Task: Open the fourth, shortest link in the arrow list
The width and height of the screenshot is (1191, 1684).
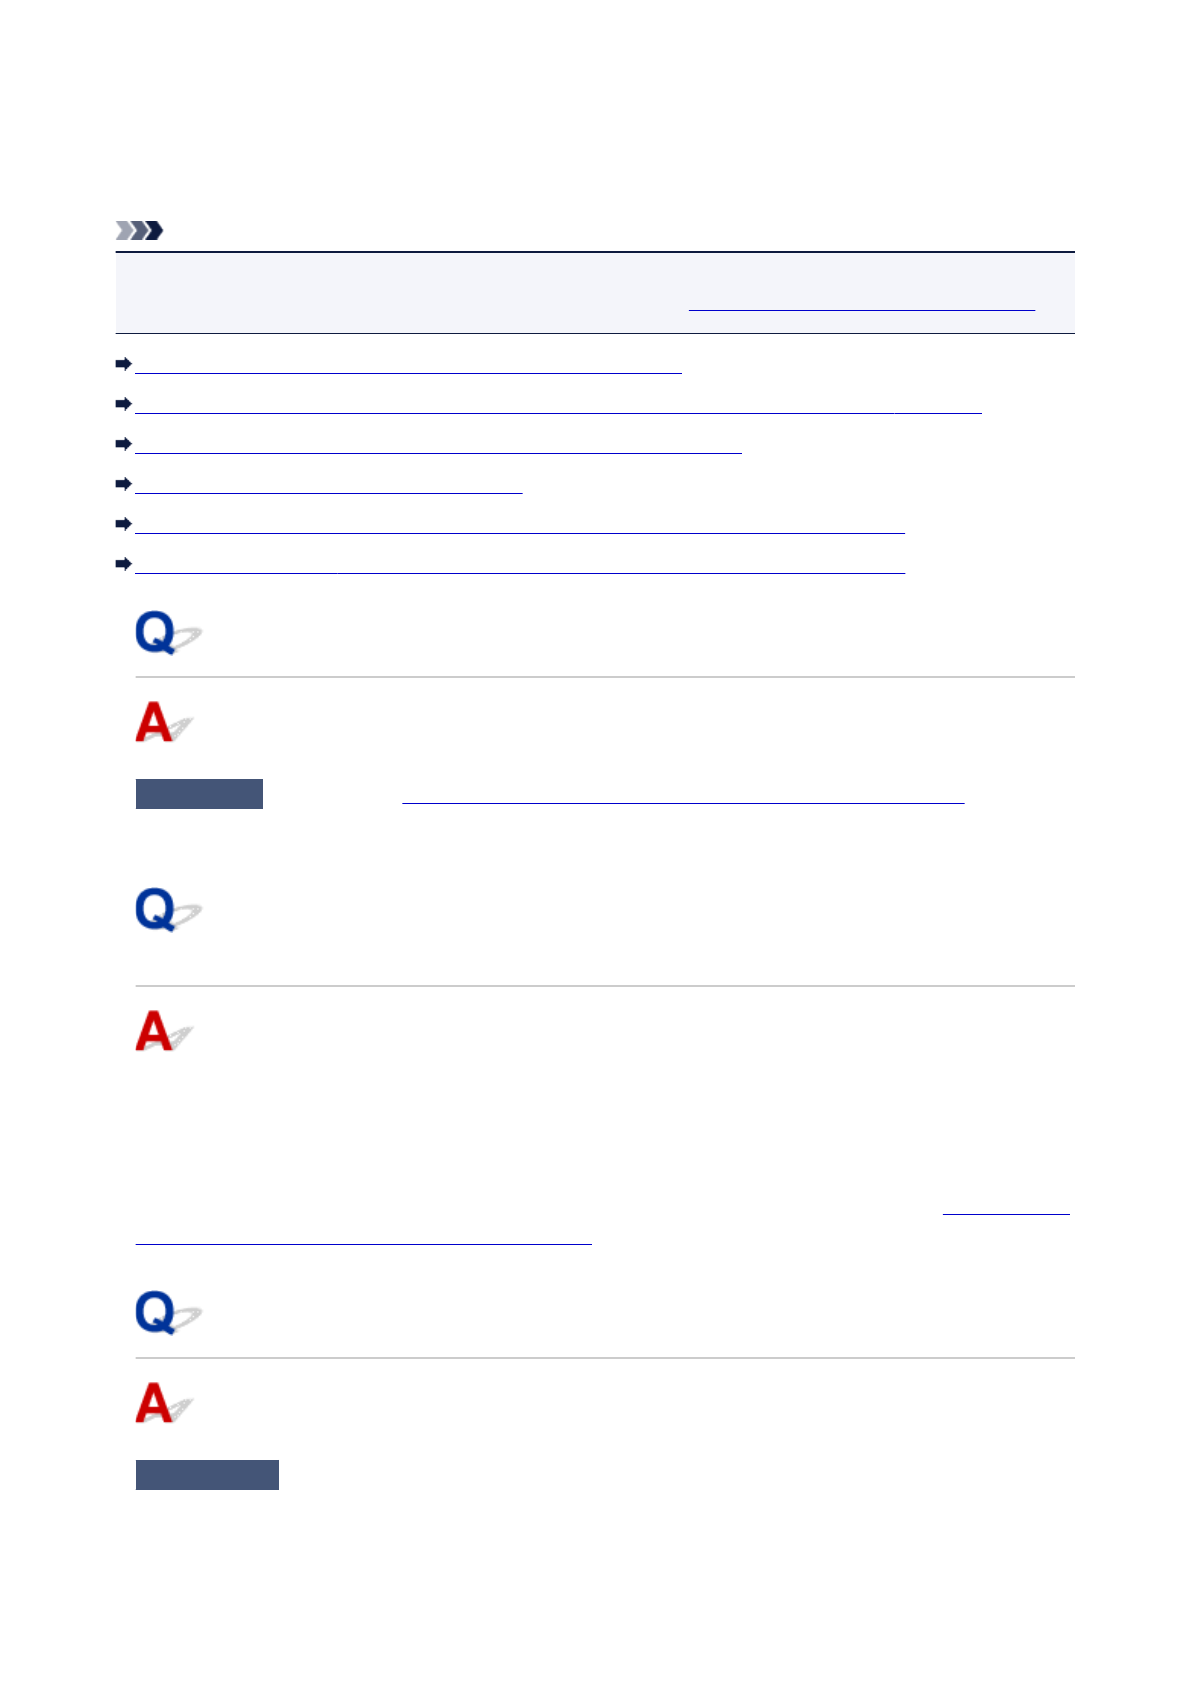Action: (328, 485)
